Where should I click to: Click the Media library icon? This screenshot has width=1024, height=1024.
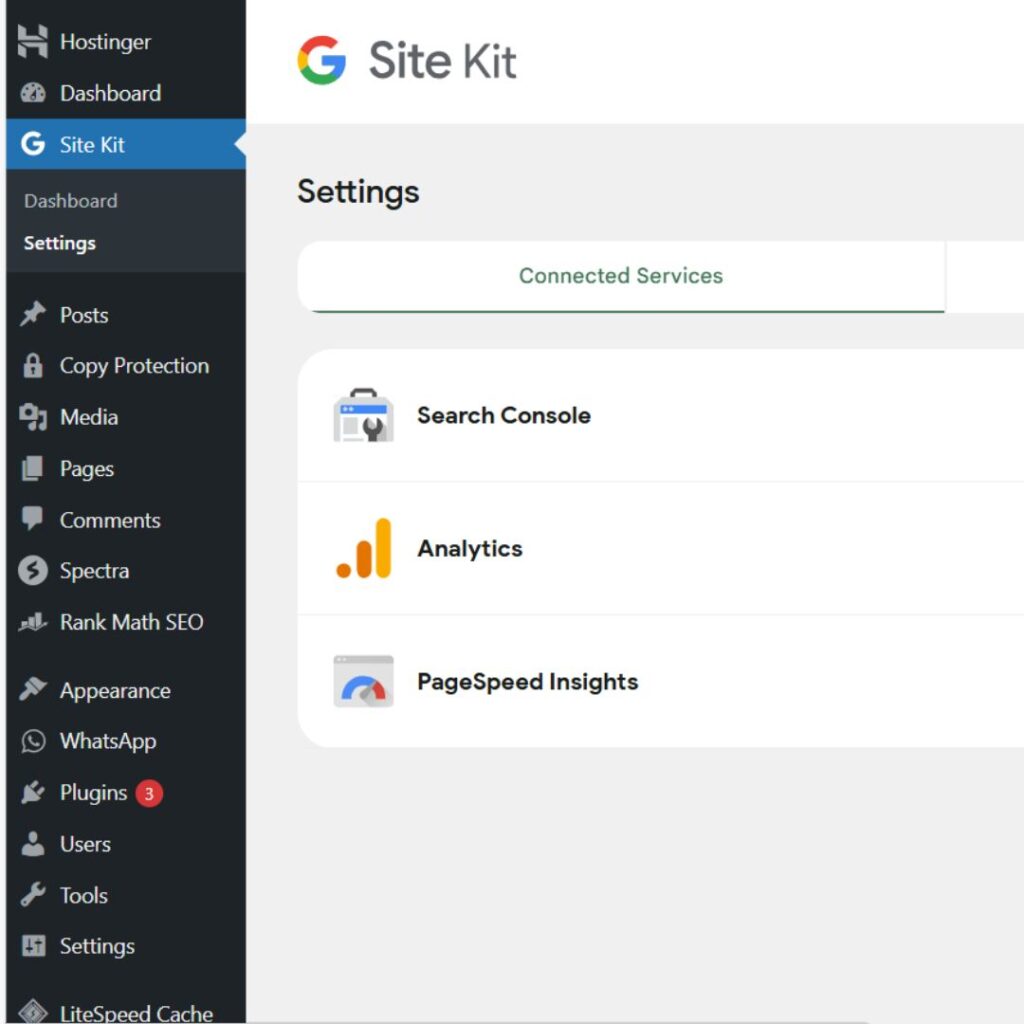coord(33,417)
